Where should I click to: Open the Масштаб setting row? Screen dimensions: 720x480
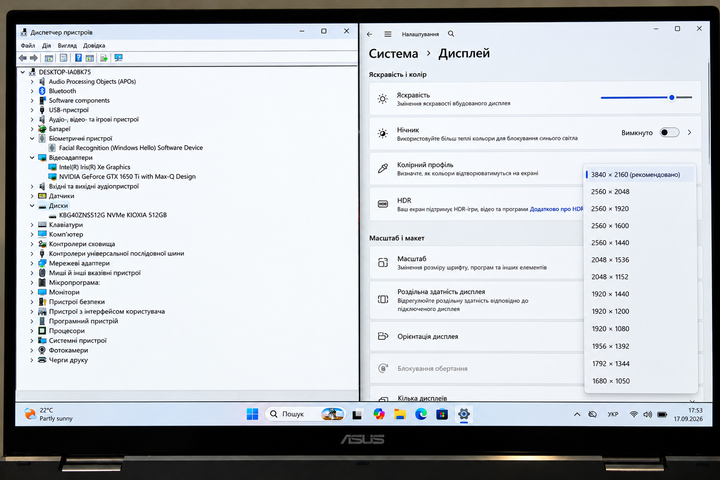coord(475,263)
